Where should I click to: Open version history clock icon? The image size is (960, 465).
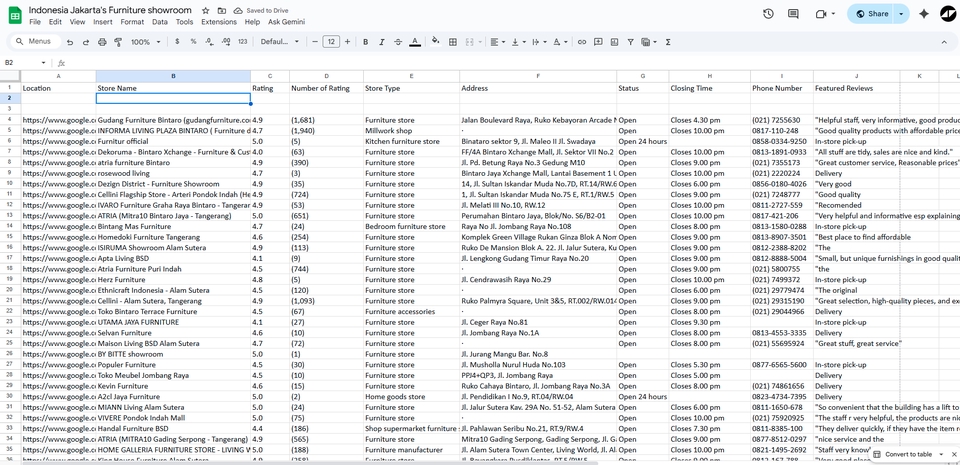pyautogui.click(x=768, y=14)
